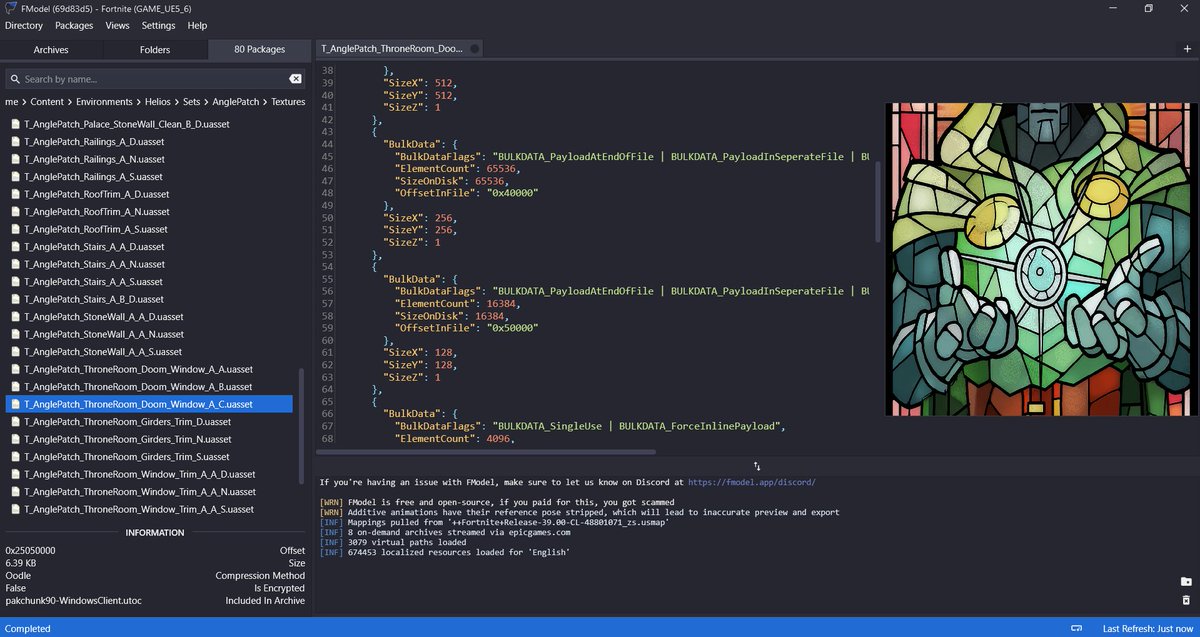Add a new tab with the plus icon
This screenshot has height=637, width=1200.
(x=1187, y=49)
